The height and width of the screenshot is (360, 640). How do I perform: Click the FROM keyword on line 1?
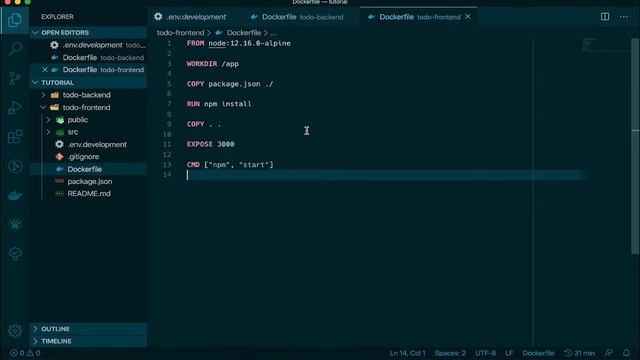coord(195,43)
